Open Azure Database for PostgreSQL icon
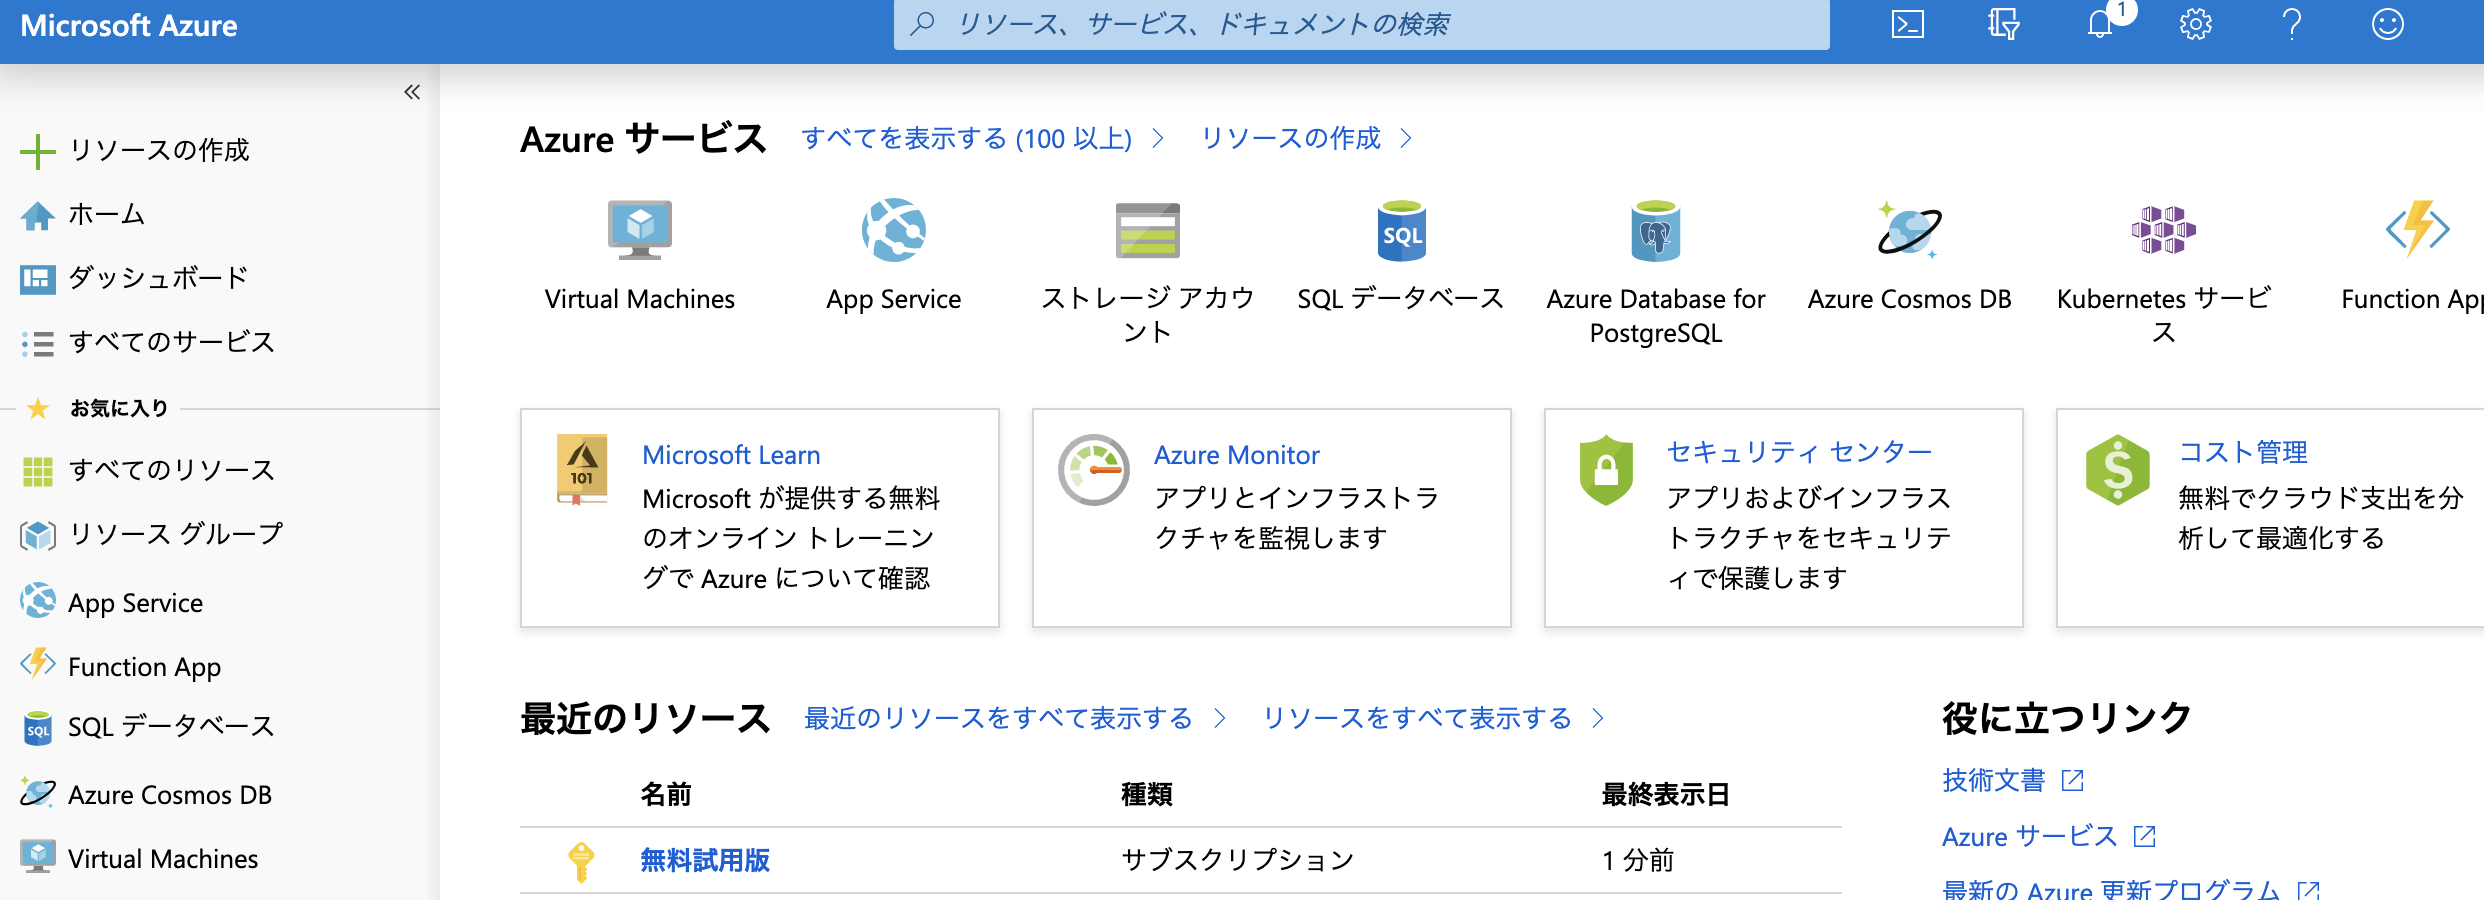Screen dimensions: 2484x900 [x=1656, y=230]
